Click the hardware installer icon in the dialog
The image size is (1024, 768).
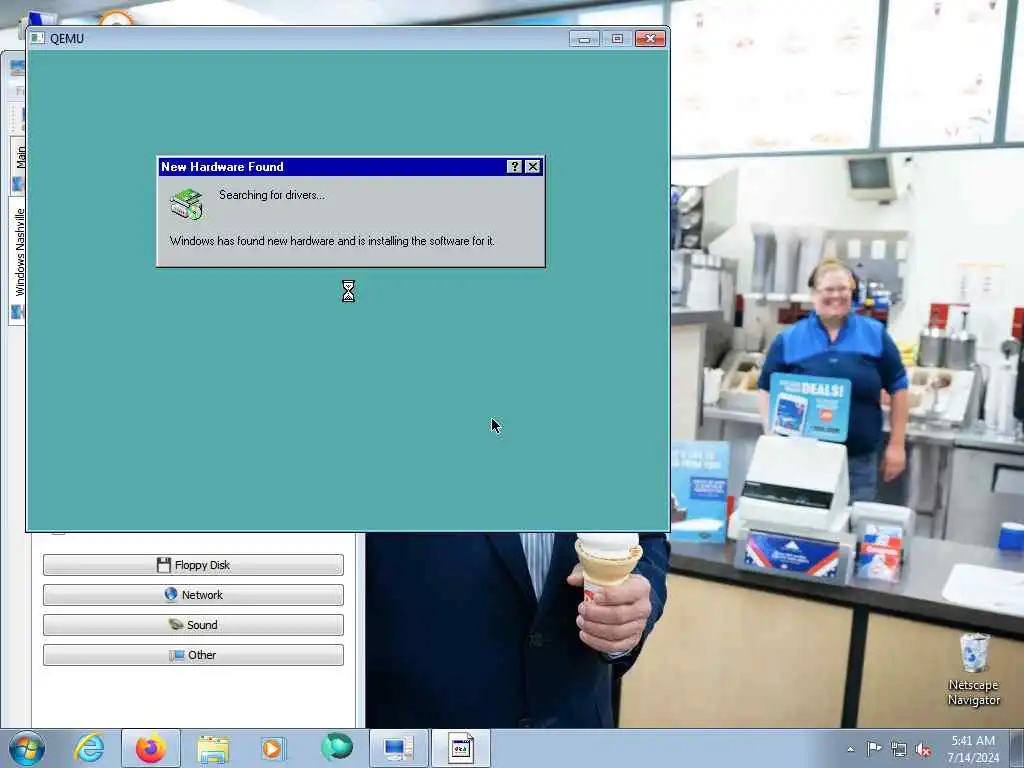pos(187,204)
